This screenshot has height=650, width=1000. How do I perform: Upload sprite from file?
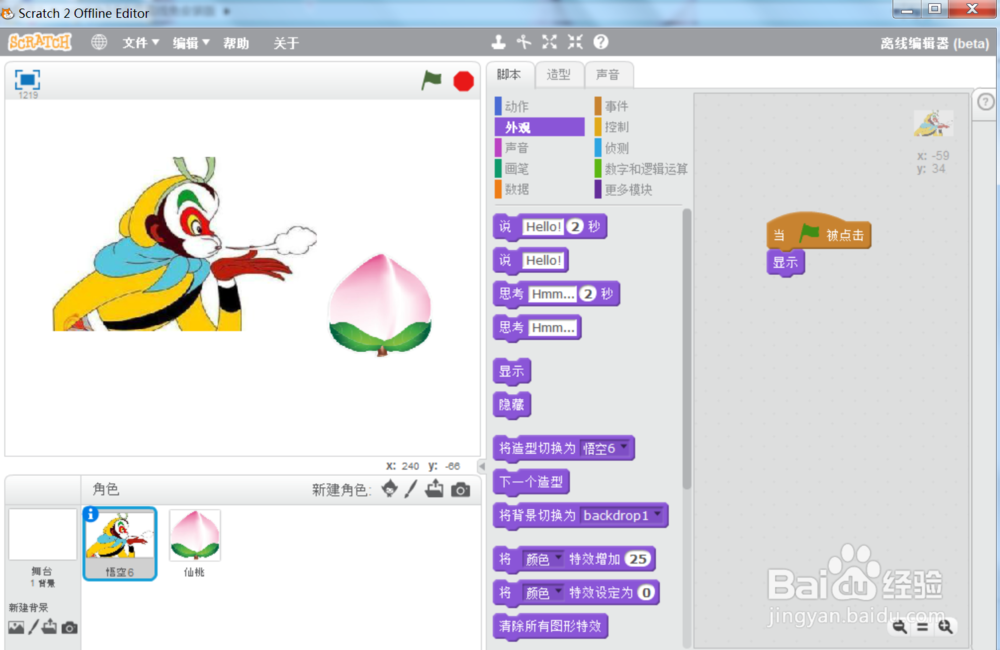tap(435, 489)
